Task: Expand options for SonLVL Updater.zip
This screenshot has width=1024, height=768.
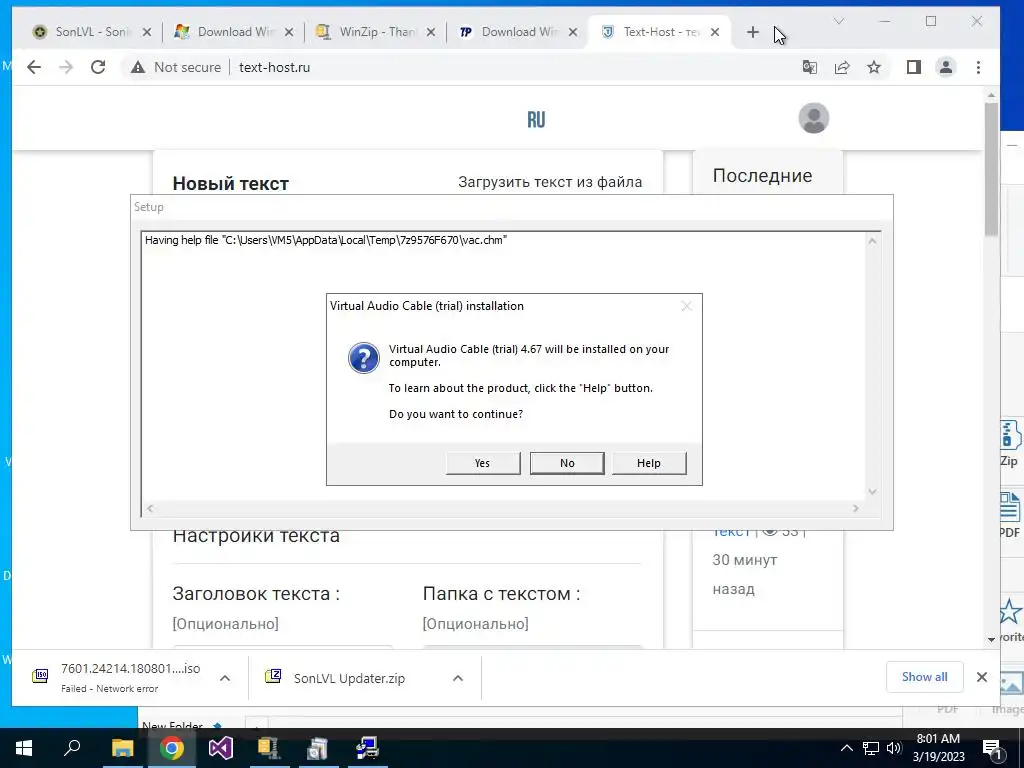Action: click(458, 678)
